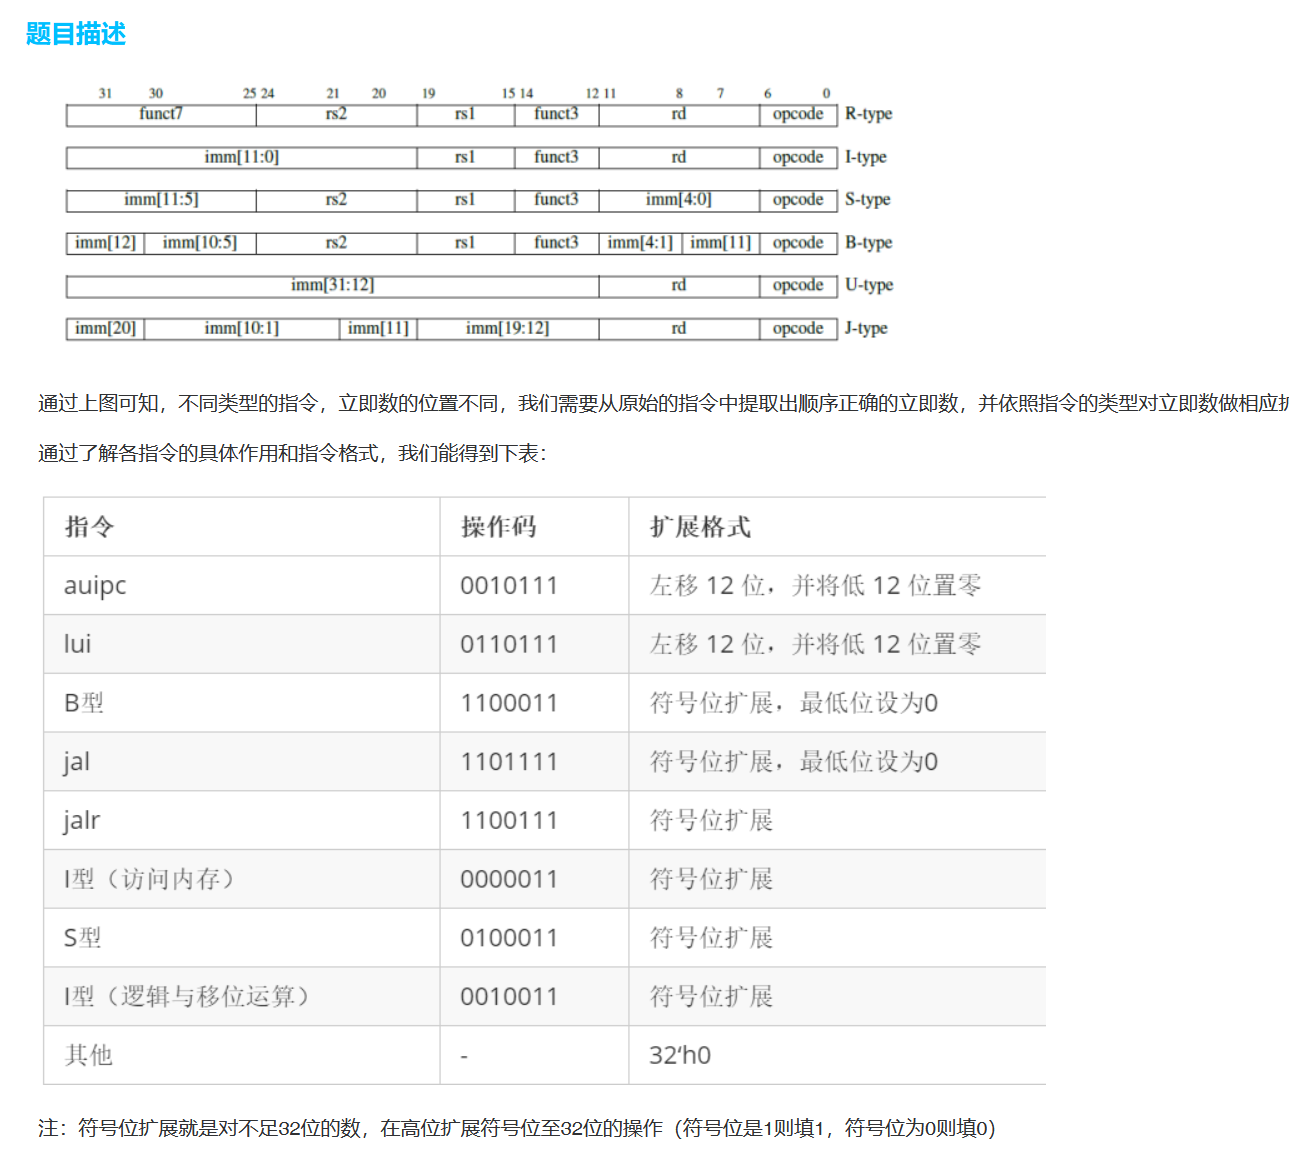Select the auipc table cell

pos(95,586)
